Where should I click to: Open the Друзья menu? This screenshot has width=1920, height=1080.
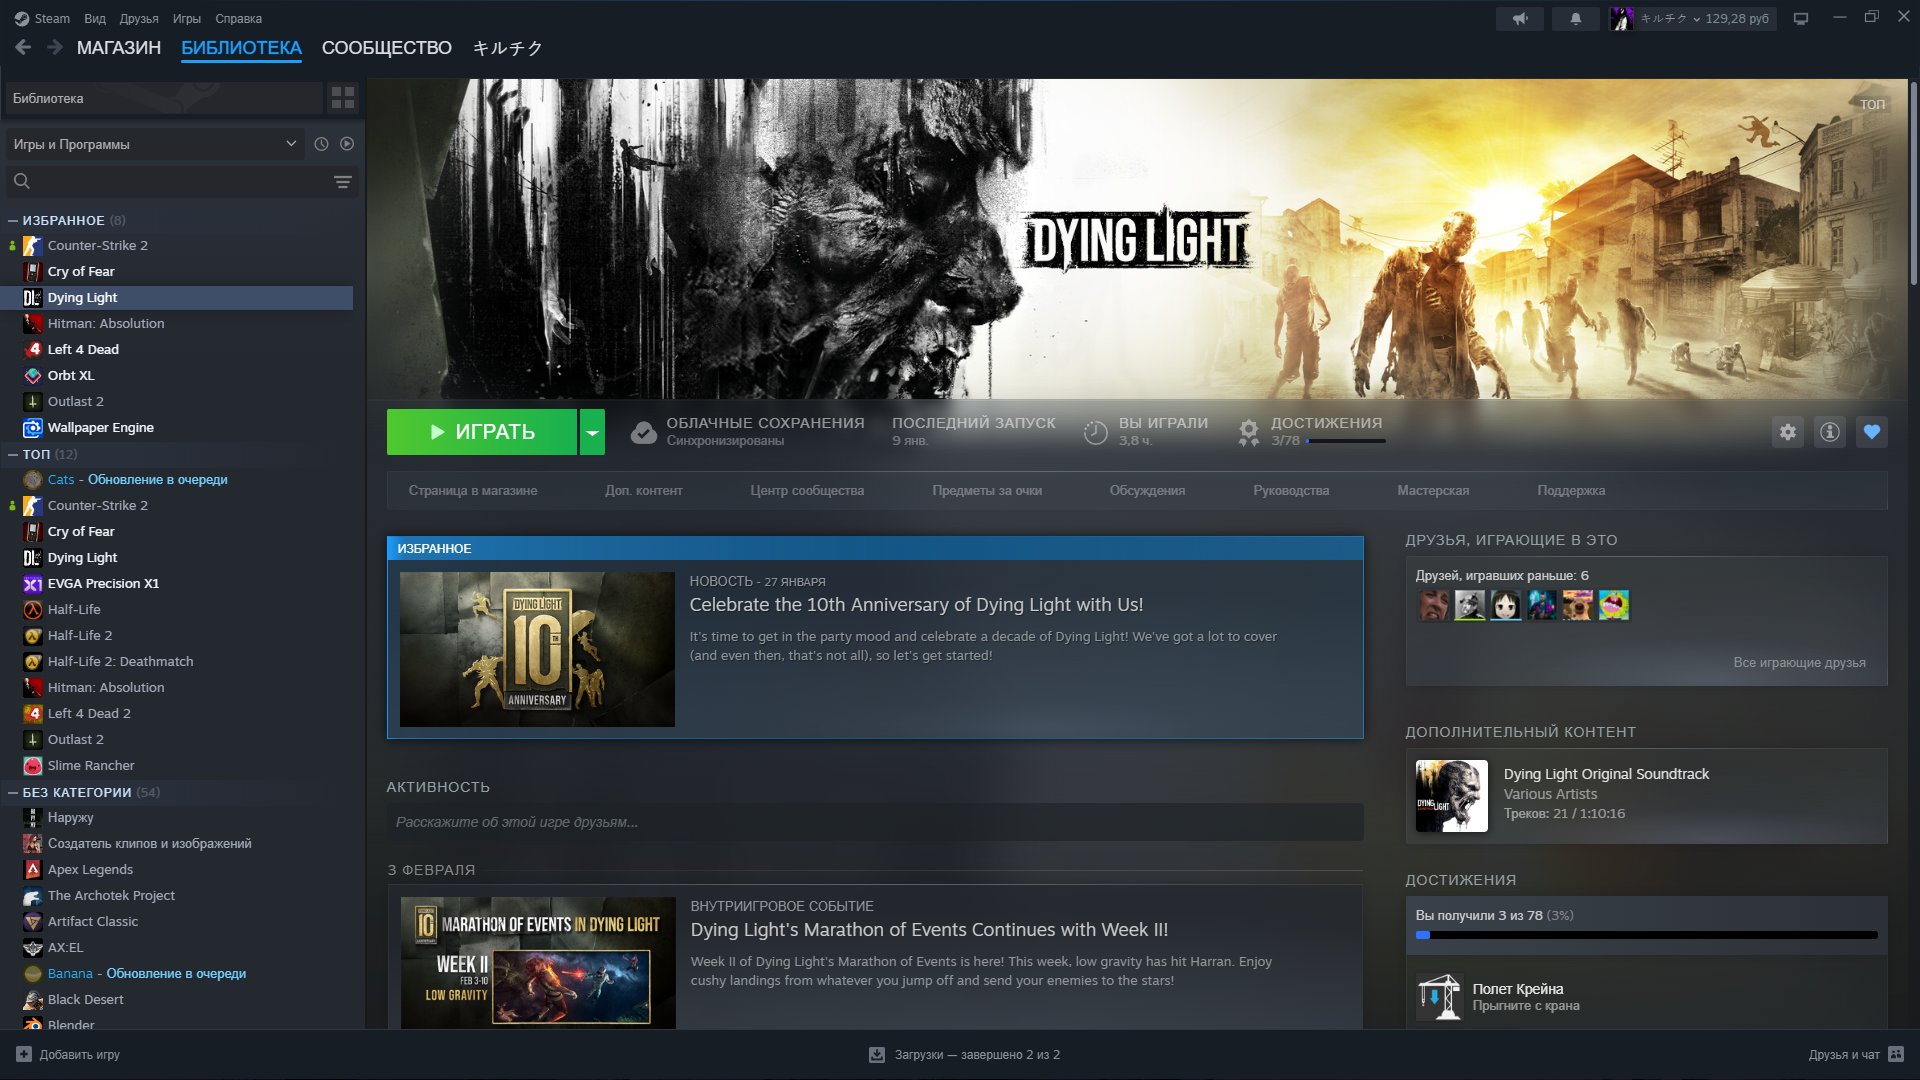(139, 18)
